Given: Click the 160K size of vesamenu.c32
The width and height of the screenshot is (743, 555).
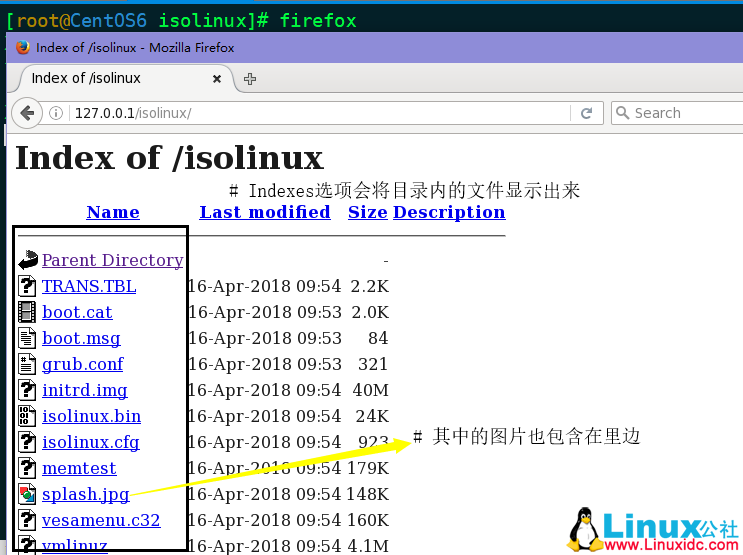Looking at the screenshot, I should pyautogui.click(x=368, y=520).
